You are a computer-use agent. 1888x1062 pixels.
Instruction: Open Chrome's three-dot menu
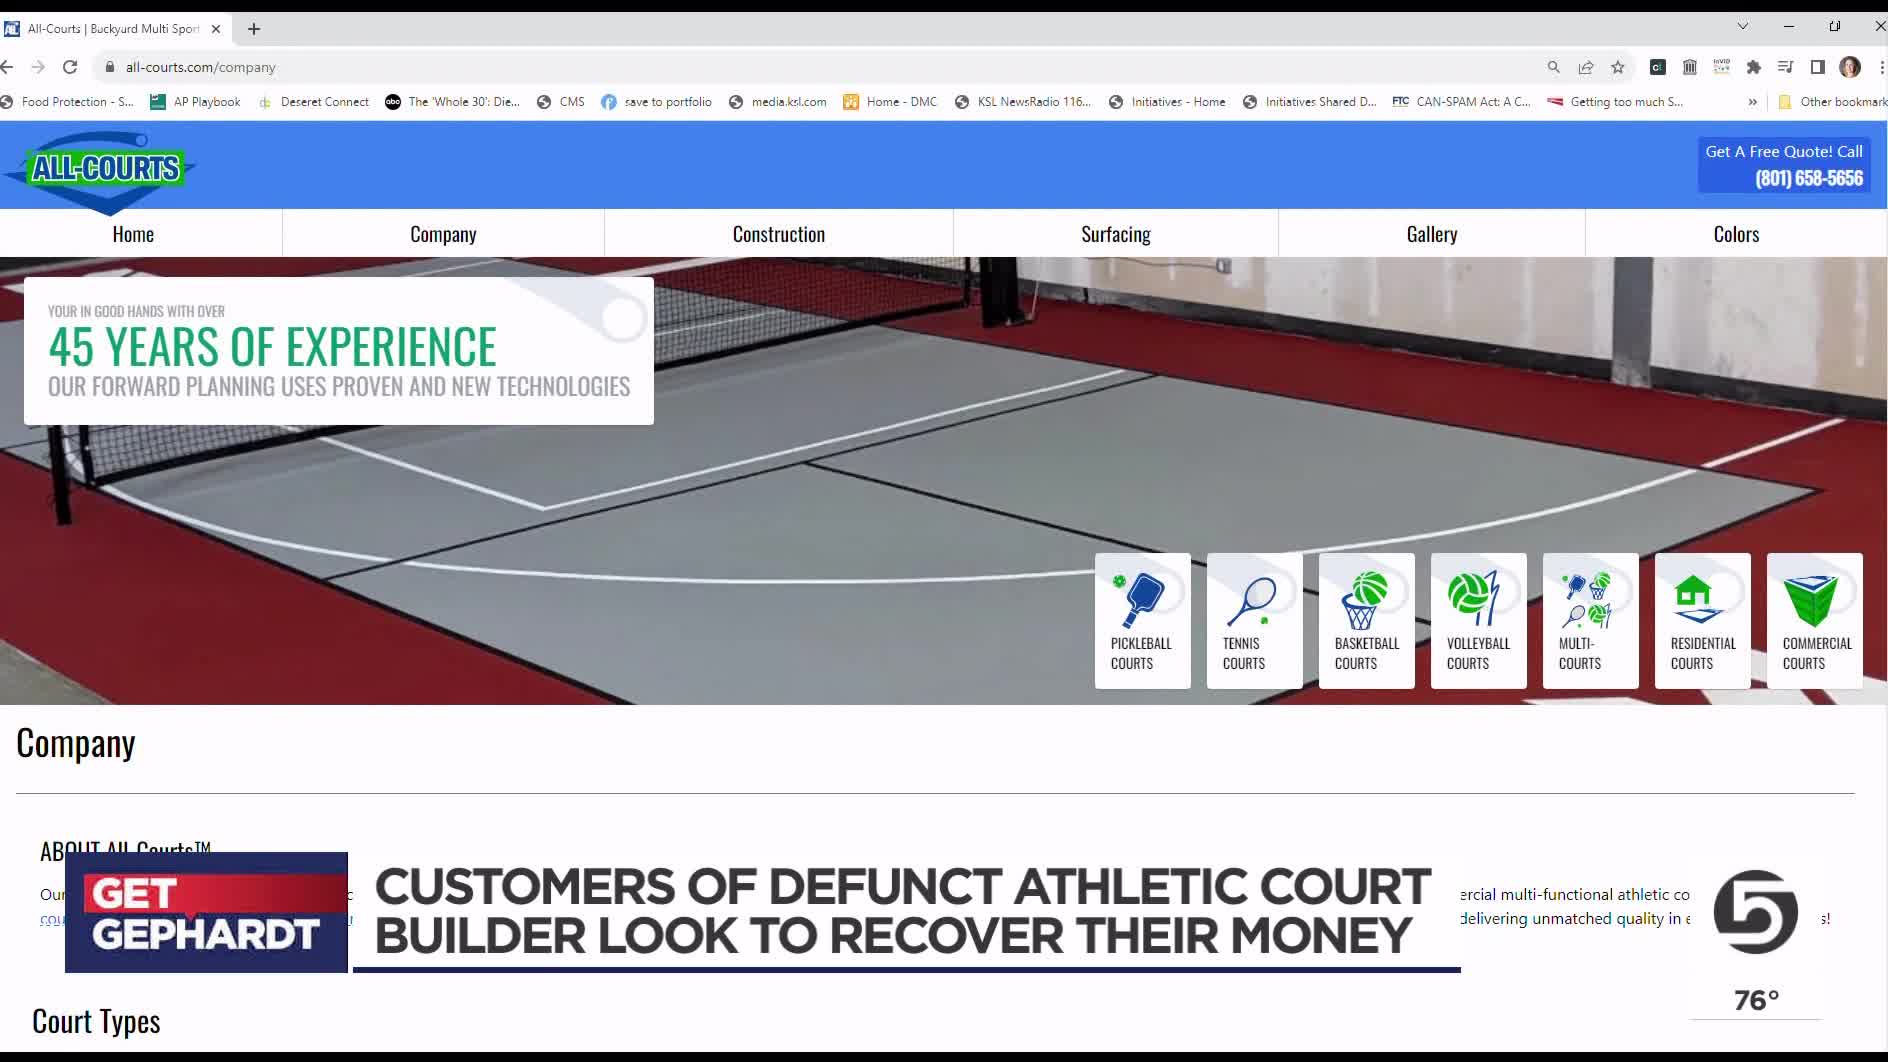tap(1881, 67)
